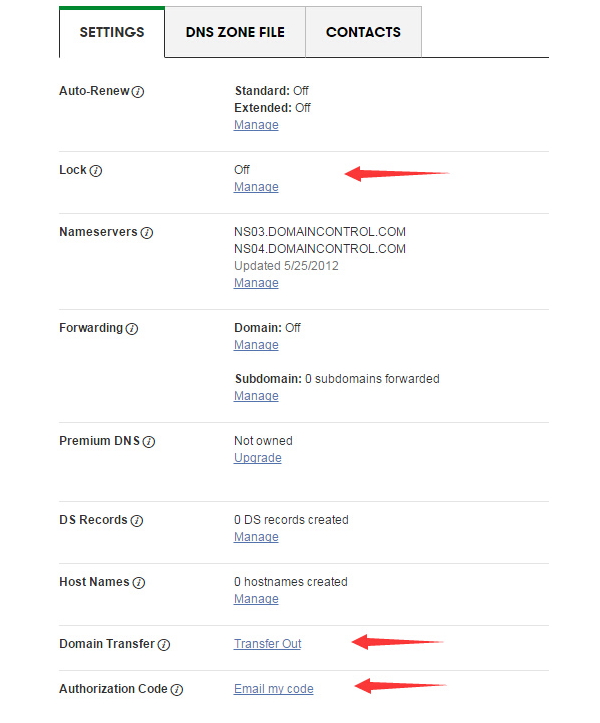Click the DS Records info icon

point(137,521)
